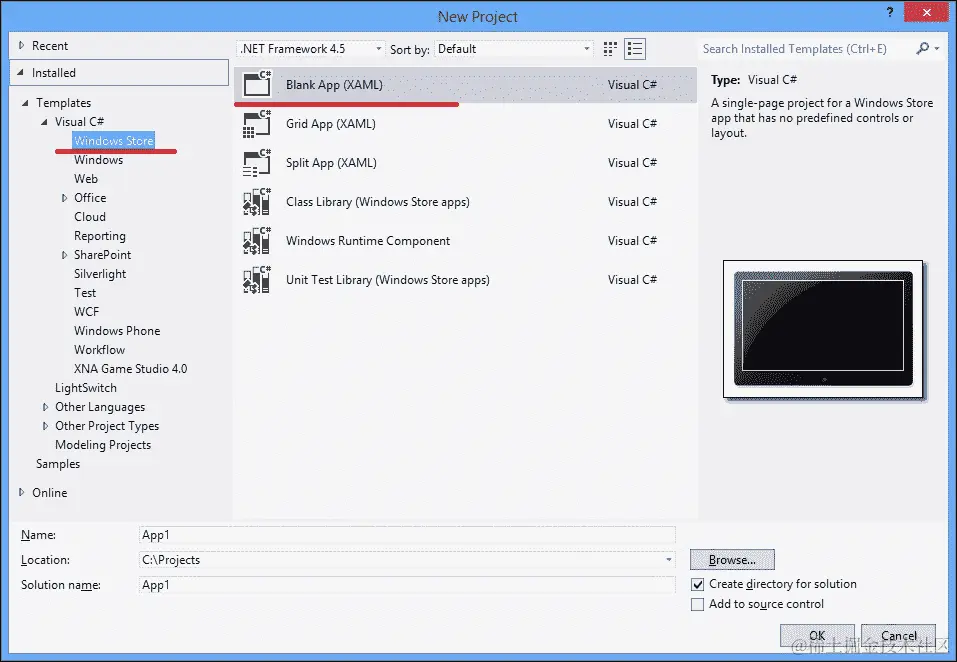Screen dimensions: 957x662
Task: Click the project Name field
Action: click(x=407, y=535)
